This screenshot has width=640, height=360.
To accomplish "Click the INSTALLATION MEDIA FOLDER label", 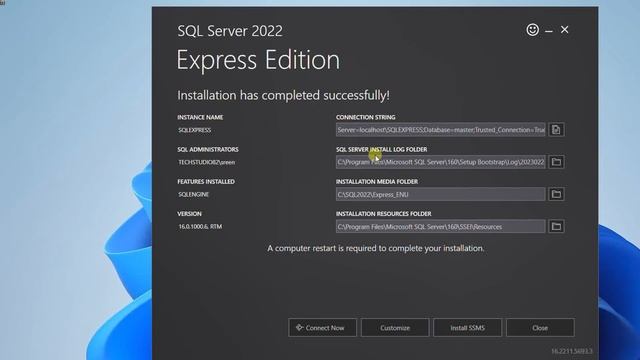I will click(377, 182).
